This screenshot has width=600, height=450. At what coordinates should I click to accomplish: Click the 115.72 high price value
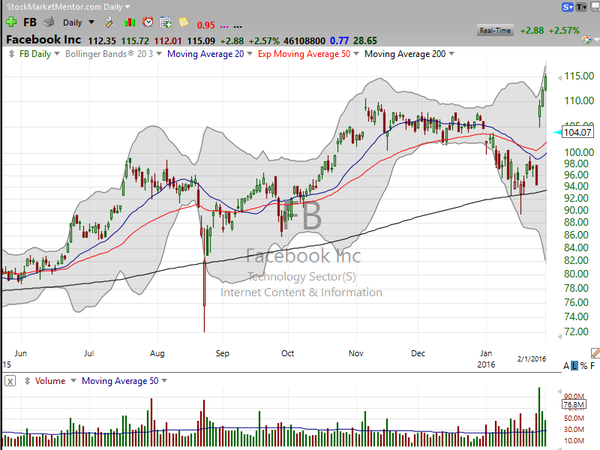(135, 41)
